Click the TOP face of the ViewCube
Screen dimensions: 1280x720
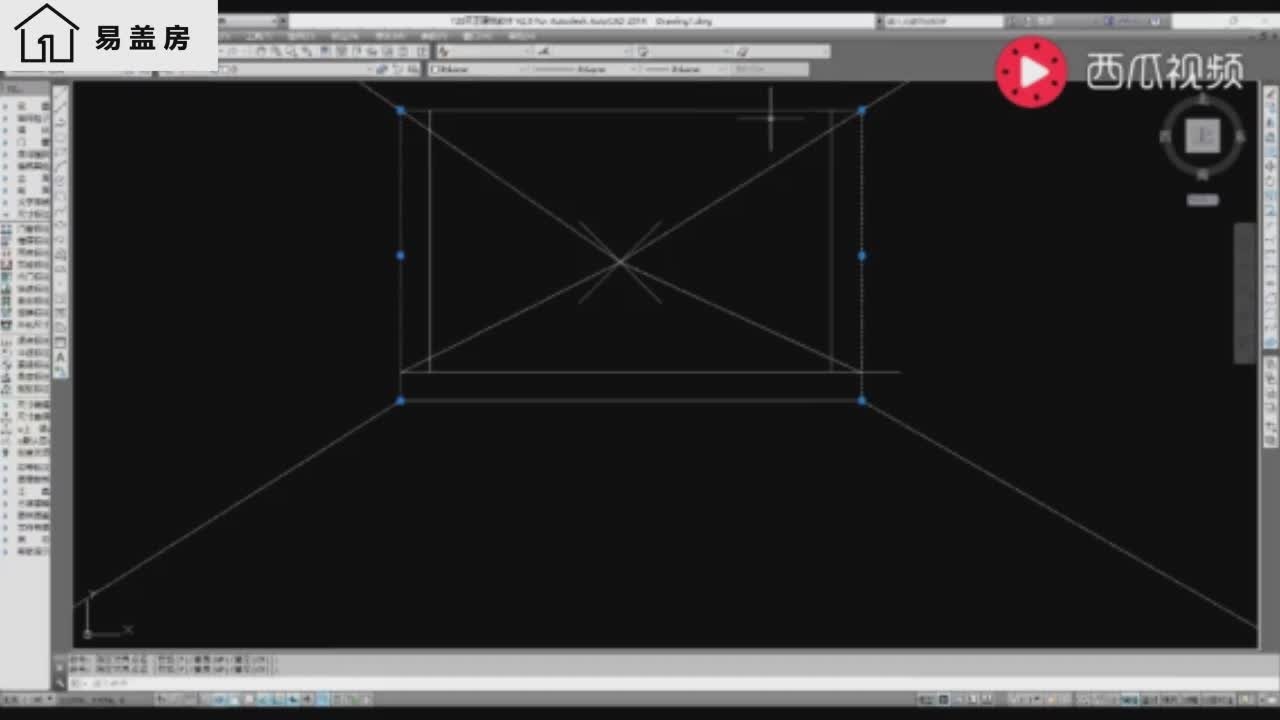pos(1203,136)
